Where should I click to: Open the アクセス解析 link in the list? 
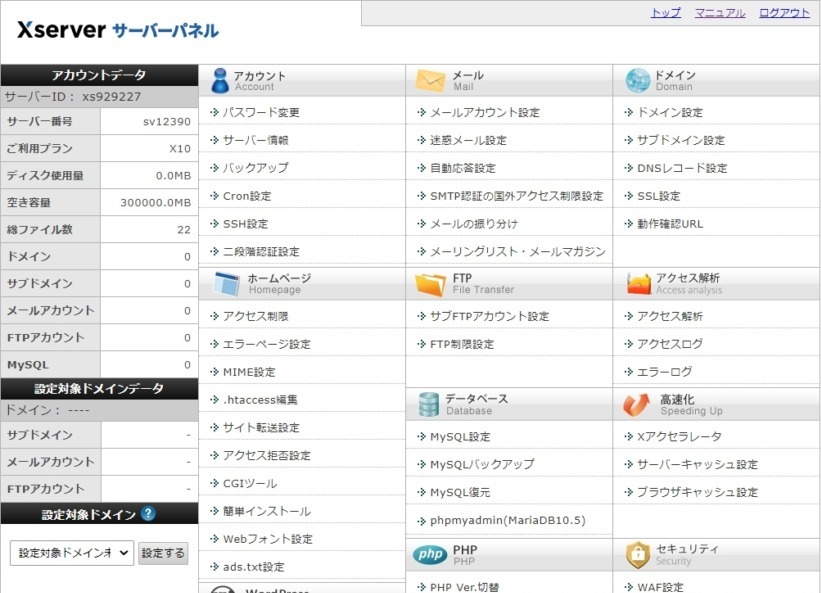[670, 316]
